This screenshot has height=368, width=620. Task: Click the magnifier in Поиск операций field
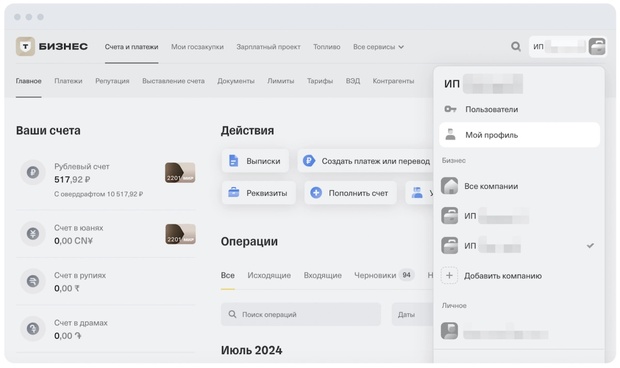click(232, 314)
